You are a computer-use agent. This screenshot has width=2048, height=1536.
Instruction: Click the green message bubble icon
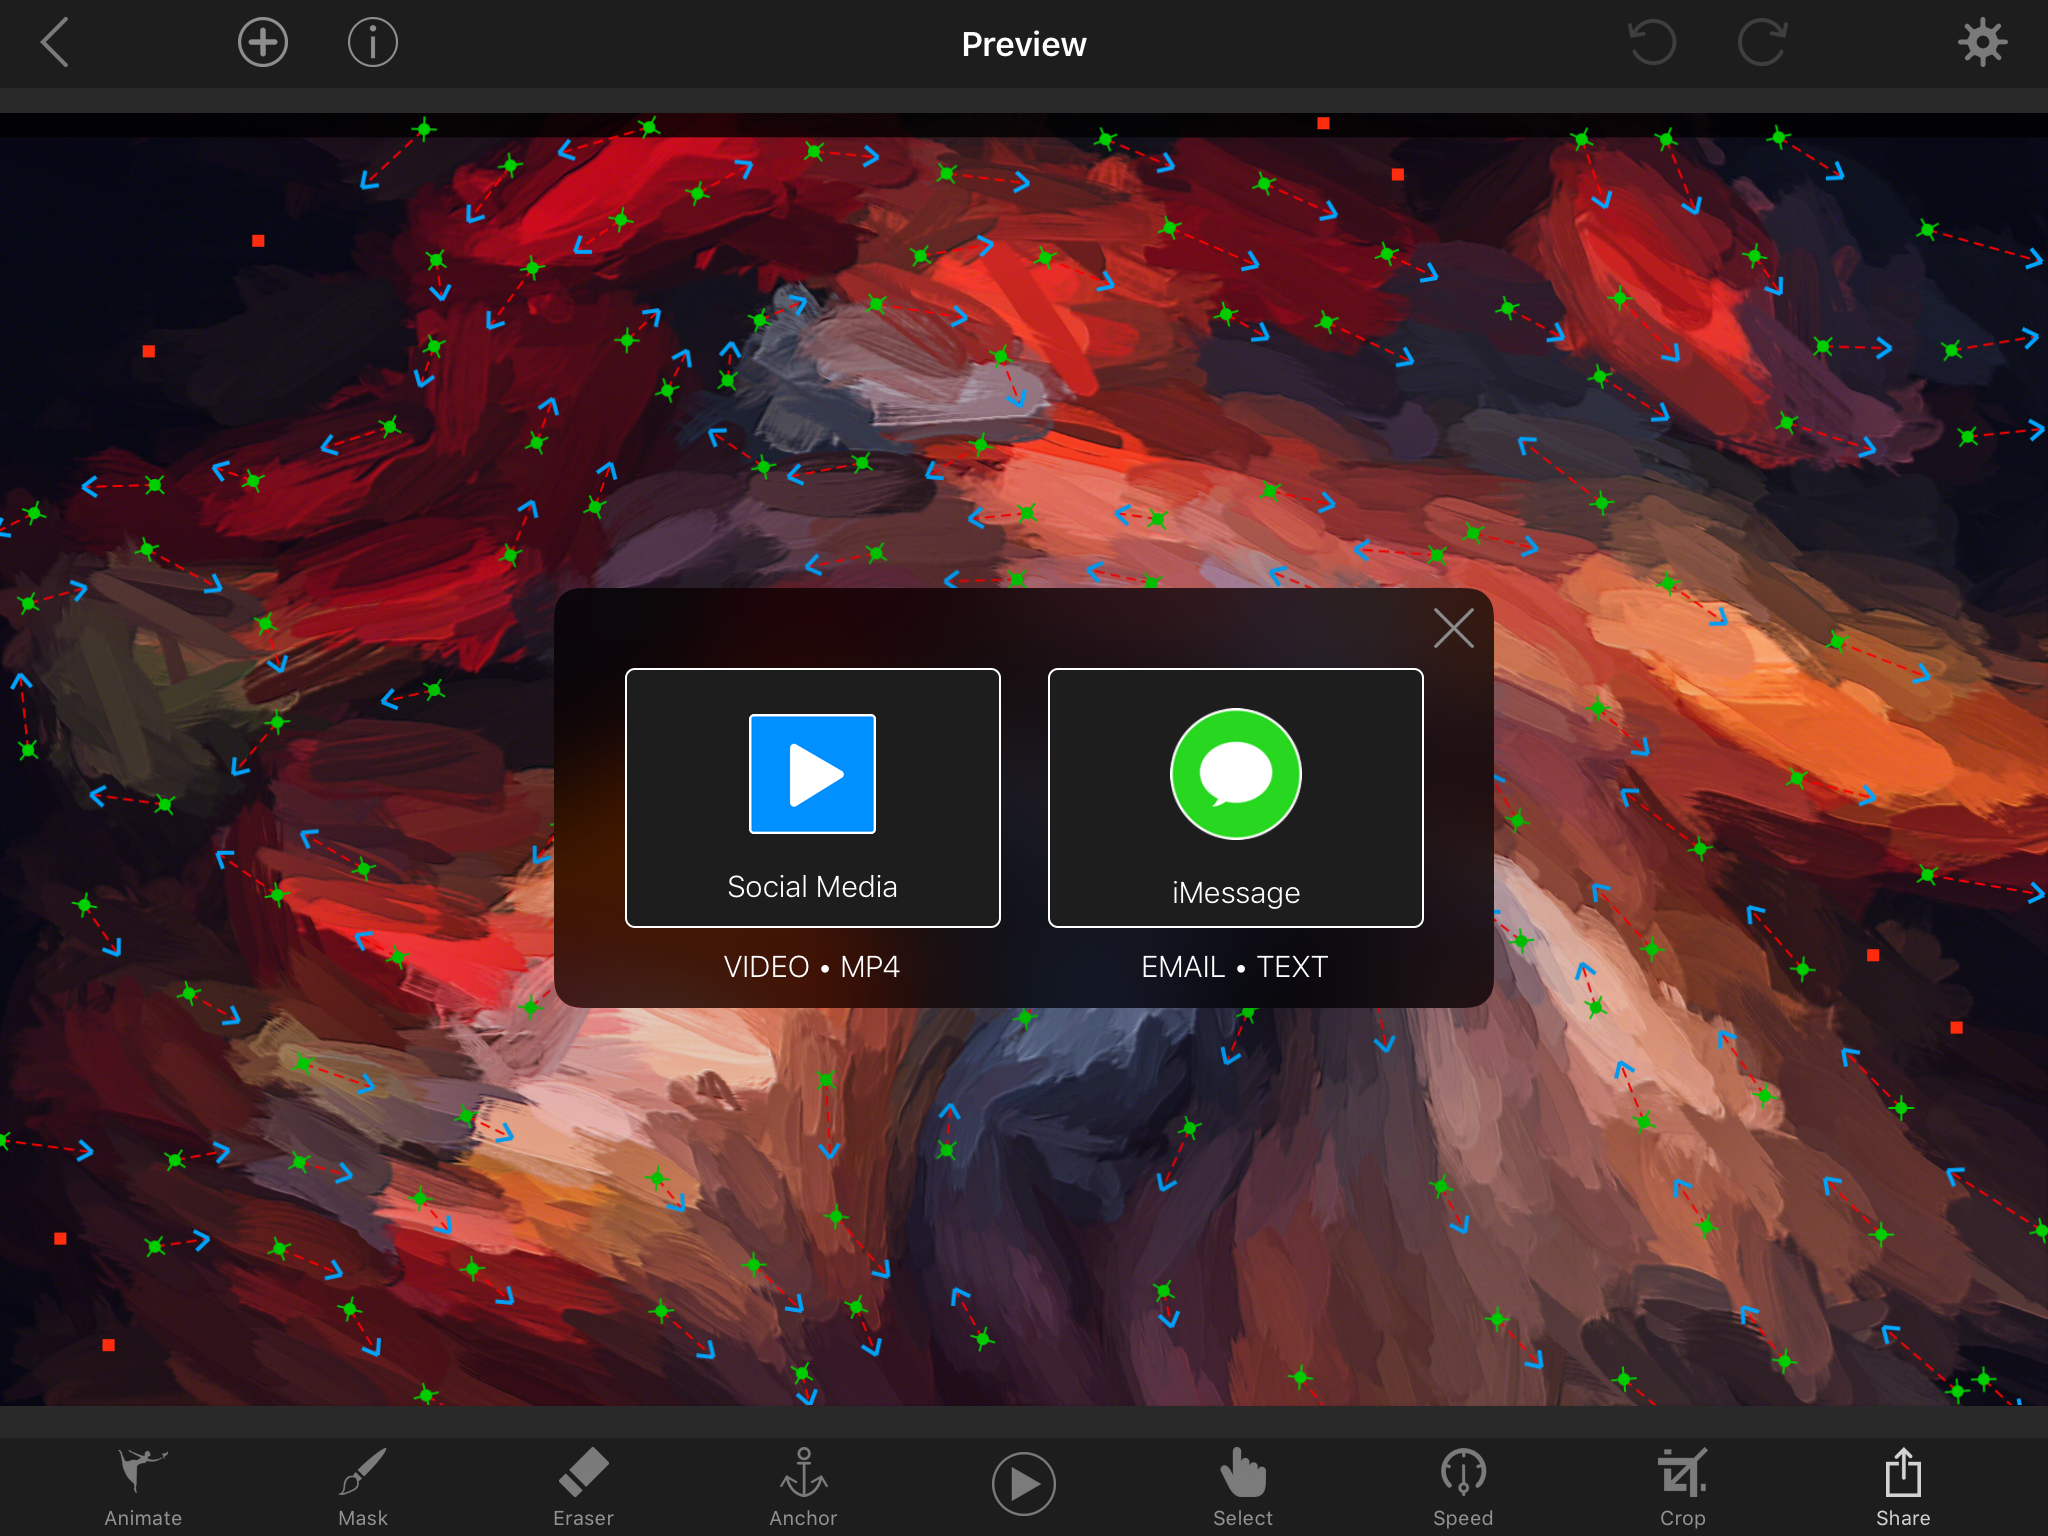coord(1236,774)
